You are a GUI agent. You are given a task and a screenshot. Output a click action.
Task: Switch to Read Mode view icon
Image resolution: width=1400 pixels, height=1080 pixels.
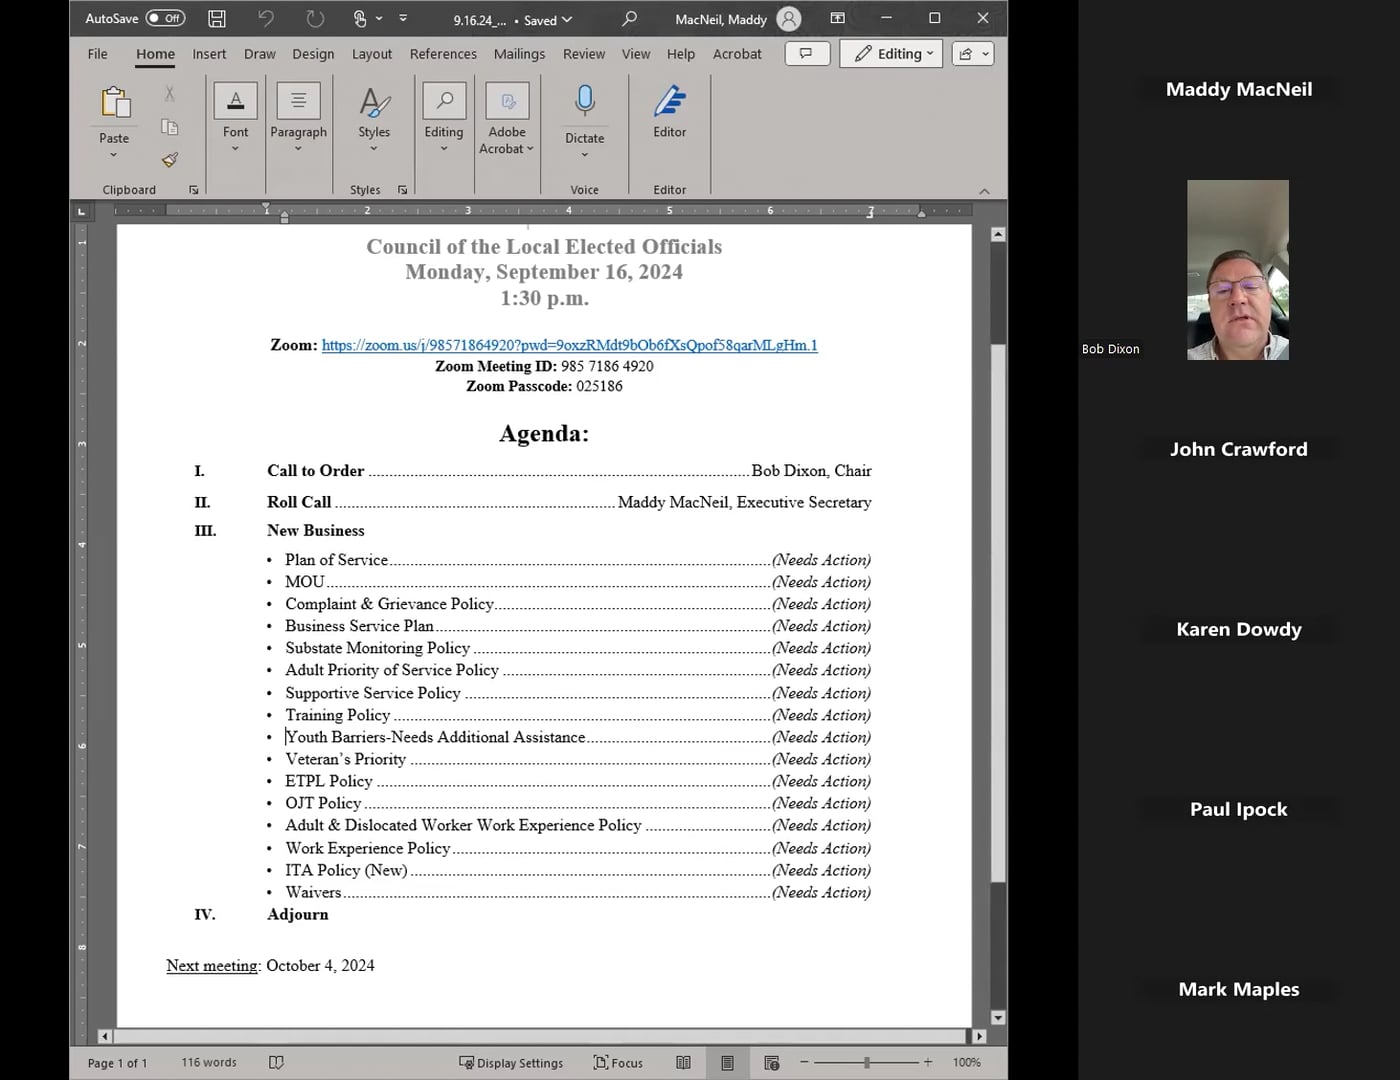(x=683, y=1063)
